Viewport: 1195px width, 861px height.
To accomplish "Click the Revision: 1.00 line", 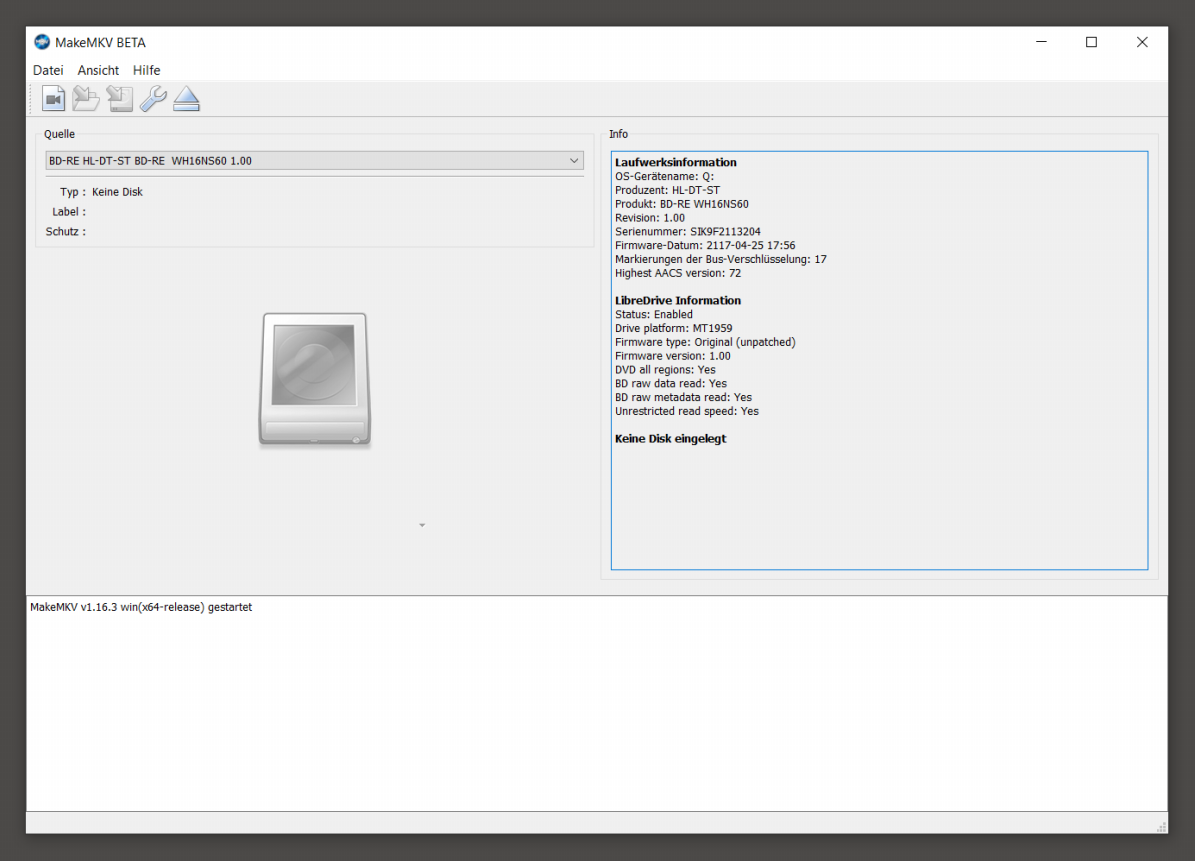I will [x=649, y=218].
